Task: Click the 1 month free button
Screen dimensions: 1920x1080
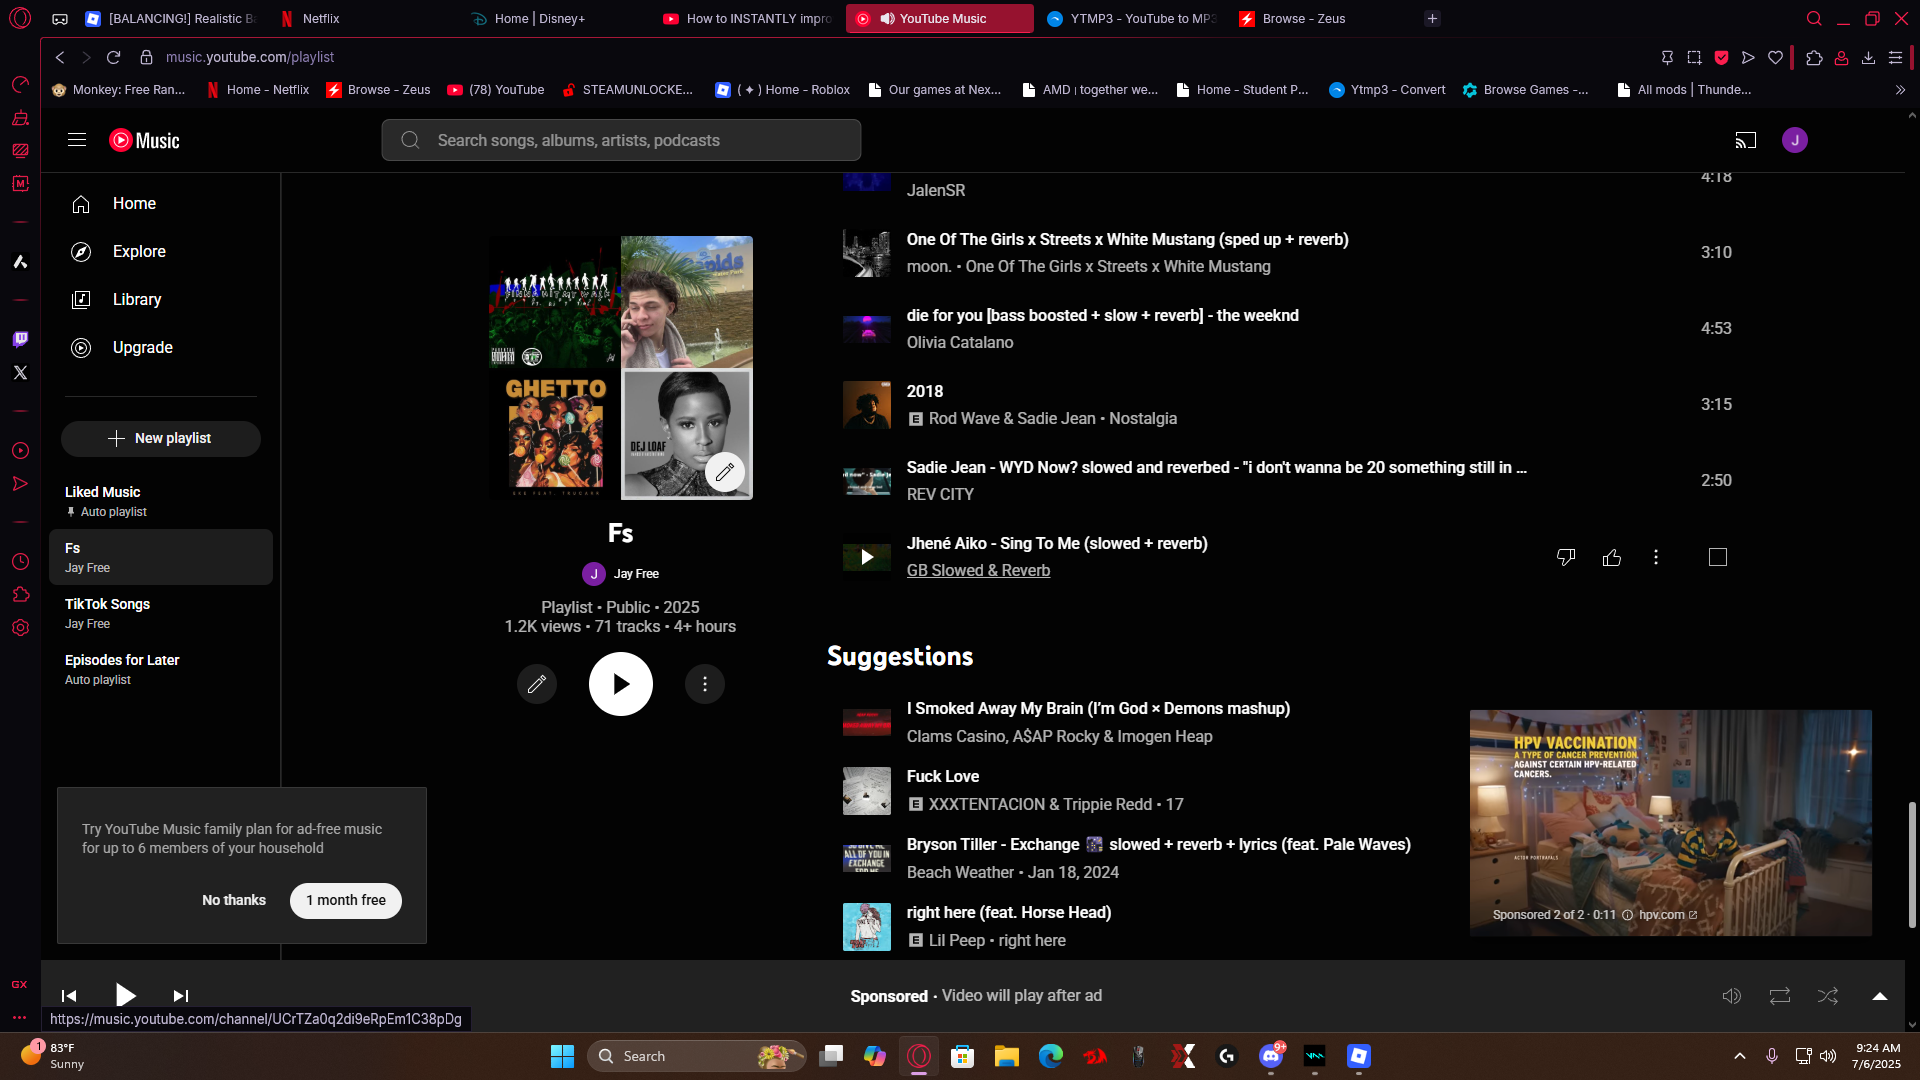Action: point(346,900)
